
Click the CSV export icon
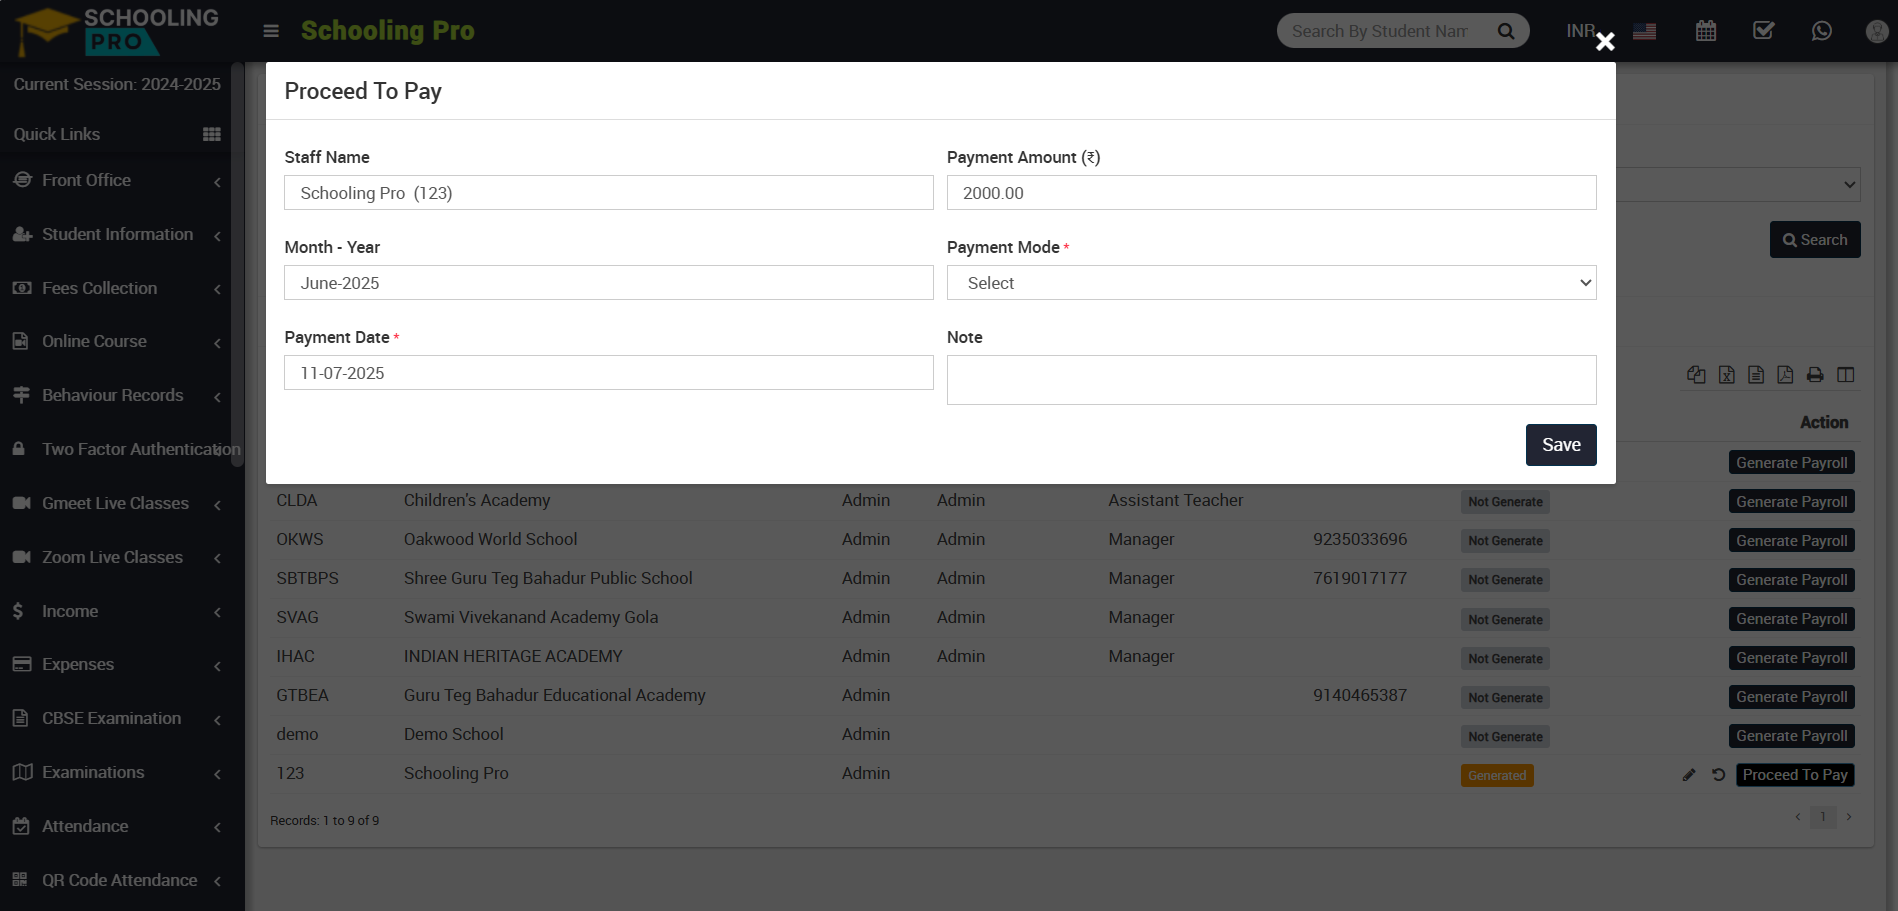tap(1756, 375)
